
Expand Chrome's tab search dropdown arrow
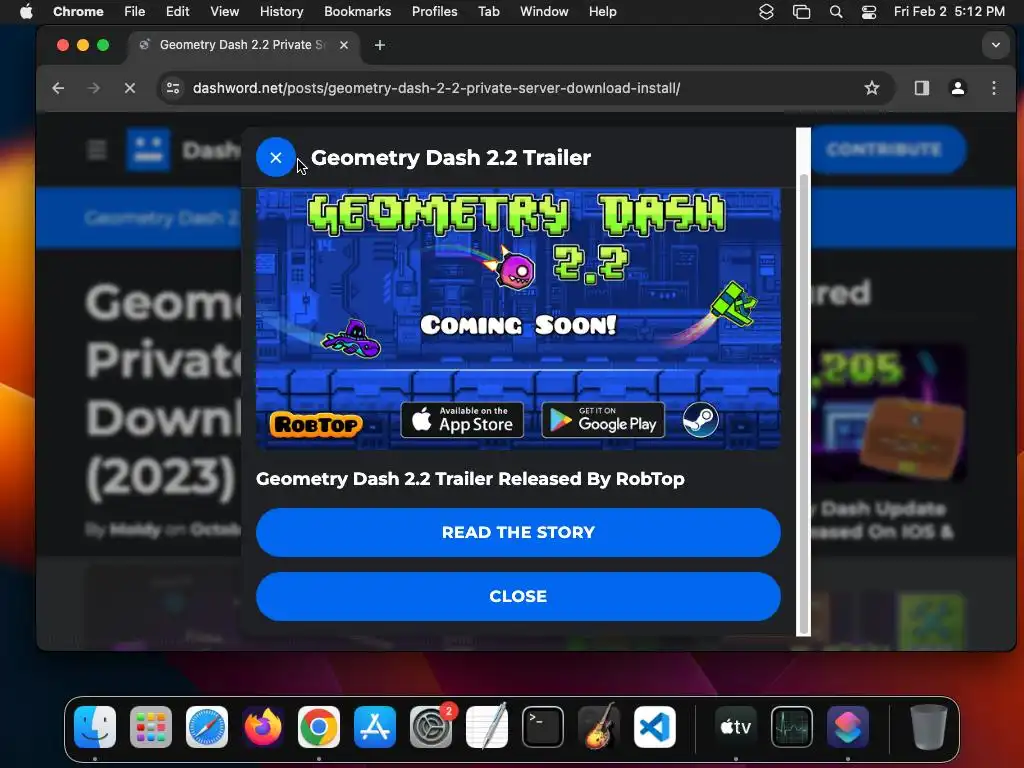coord(996,45)
